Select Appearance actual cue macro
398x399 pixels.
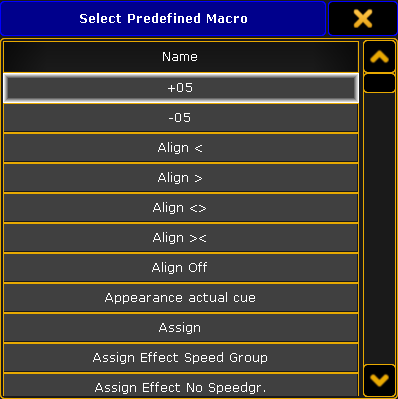[x=181, y=298]
